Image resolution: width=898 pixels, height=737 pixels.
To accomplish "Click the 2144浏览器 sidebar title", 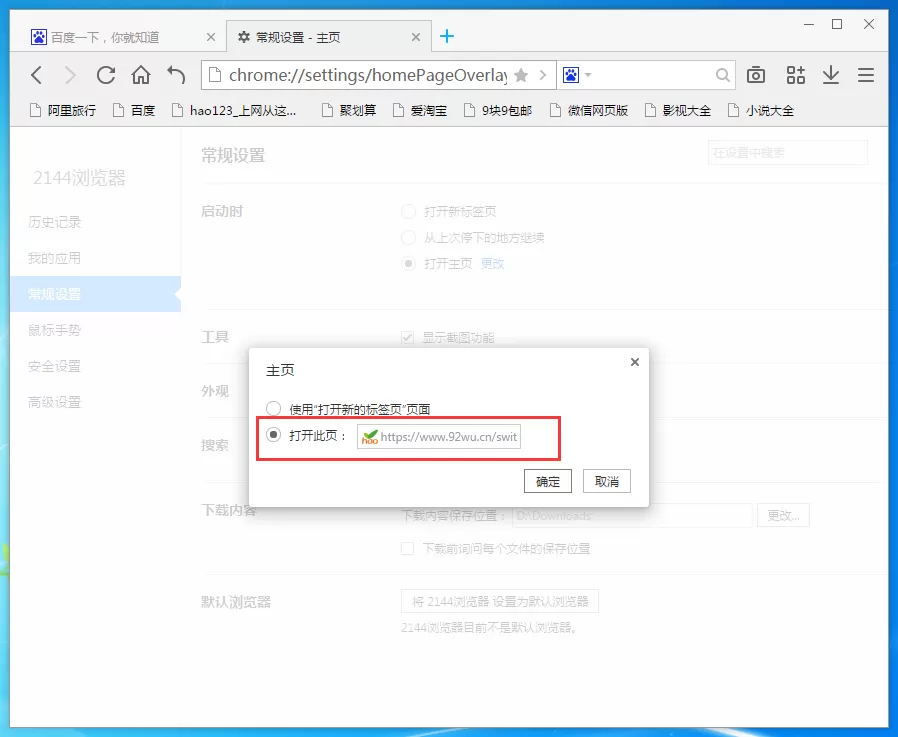I will tap(80, 178).
